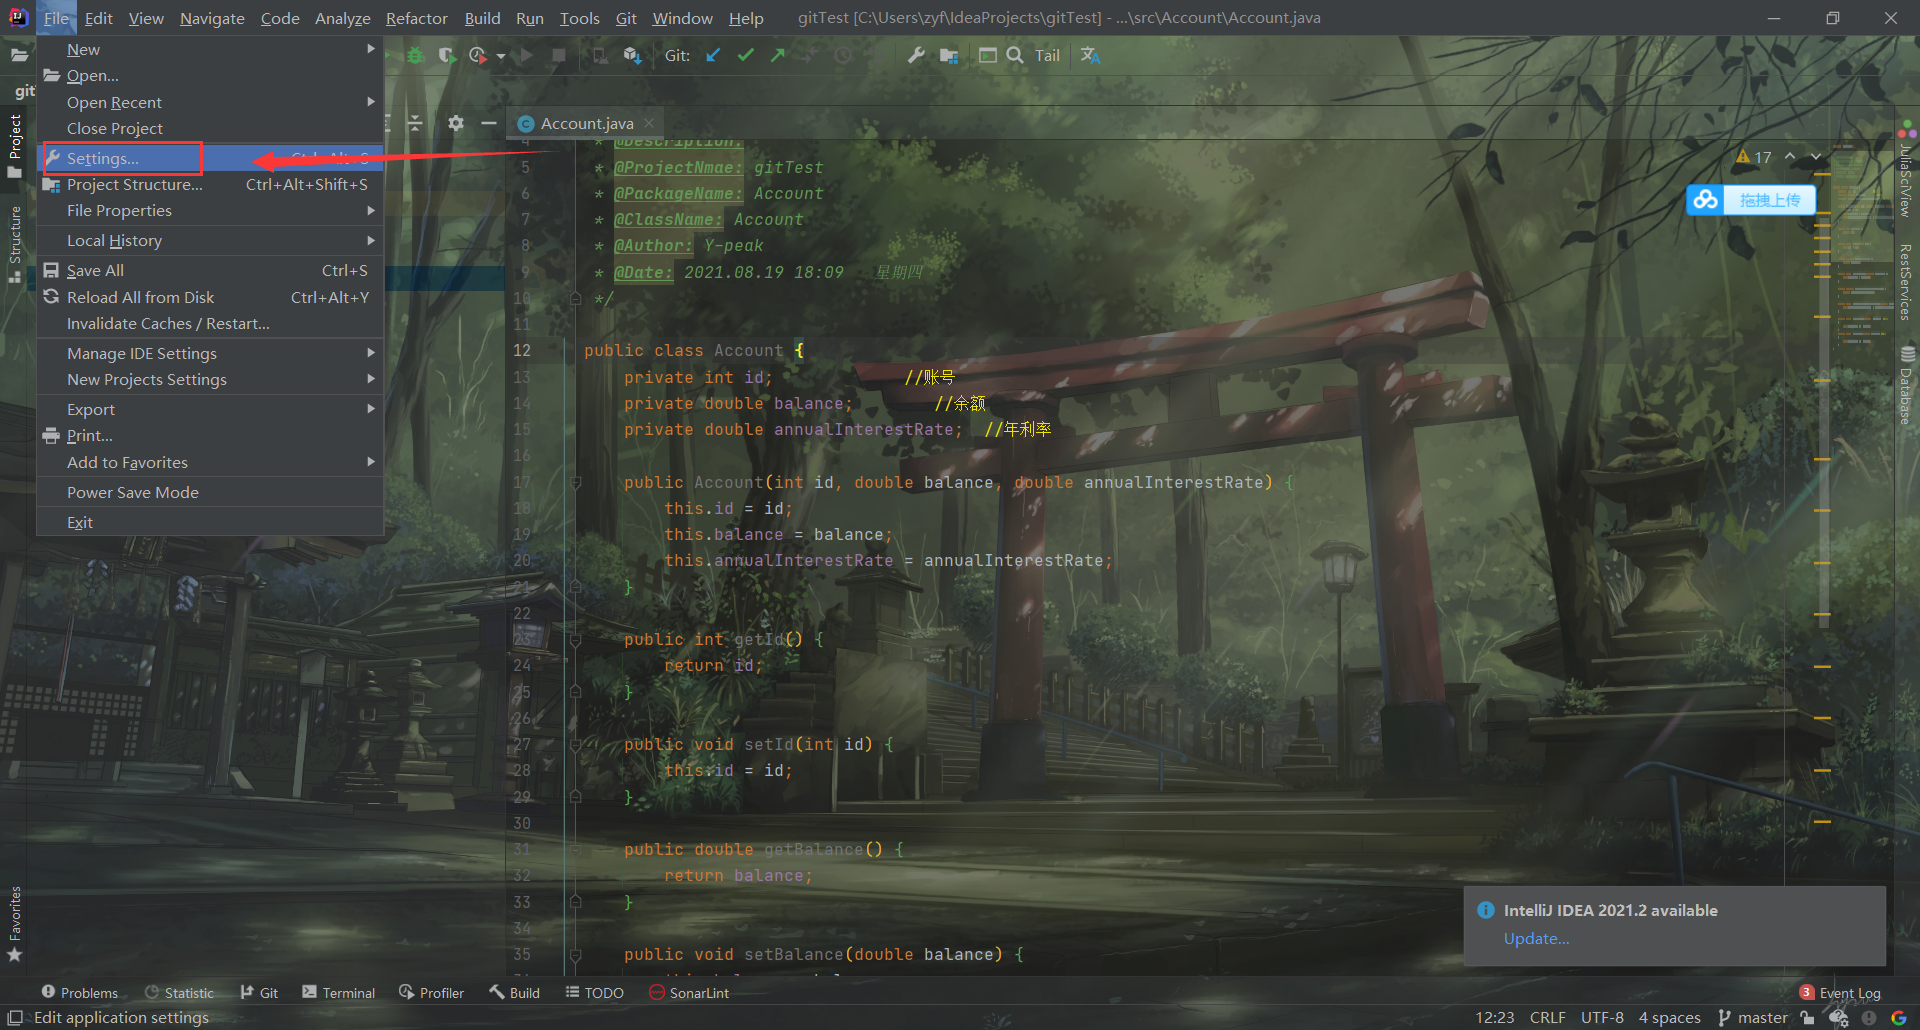
Task: Click the Debug bug icon in toolbar
Action: pyautogui.click(x=416, y=56)
